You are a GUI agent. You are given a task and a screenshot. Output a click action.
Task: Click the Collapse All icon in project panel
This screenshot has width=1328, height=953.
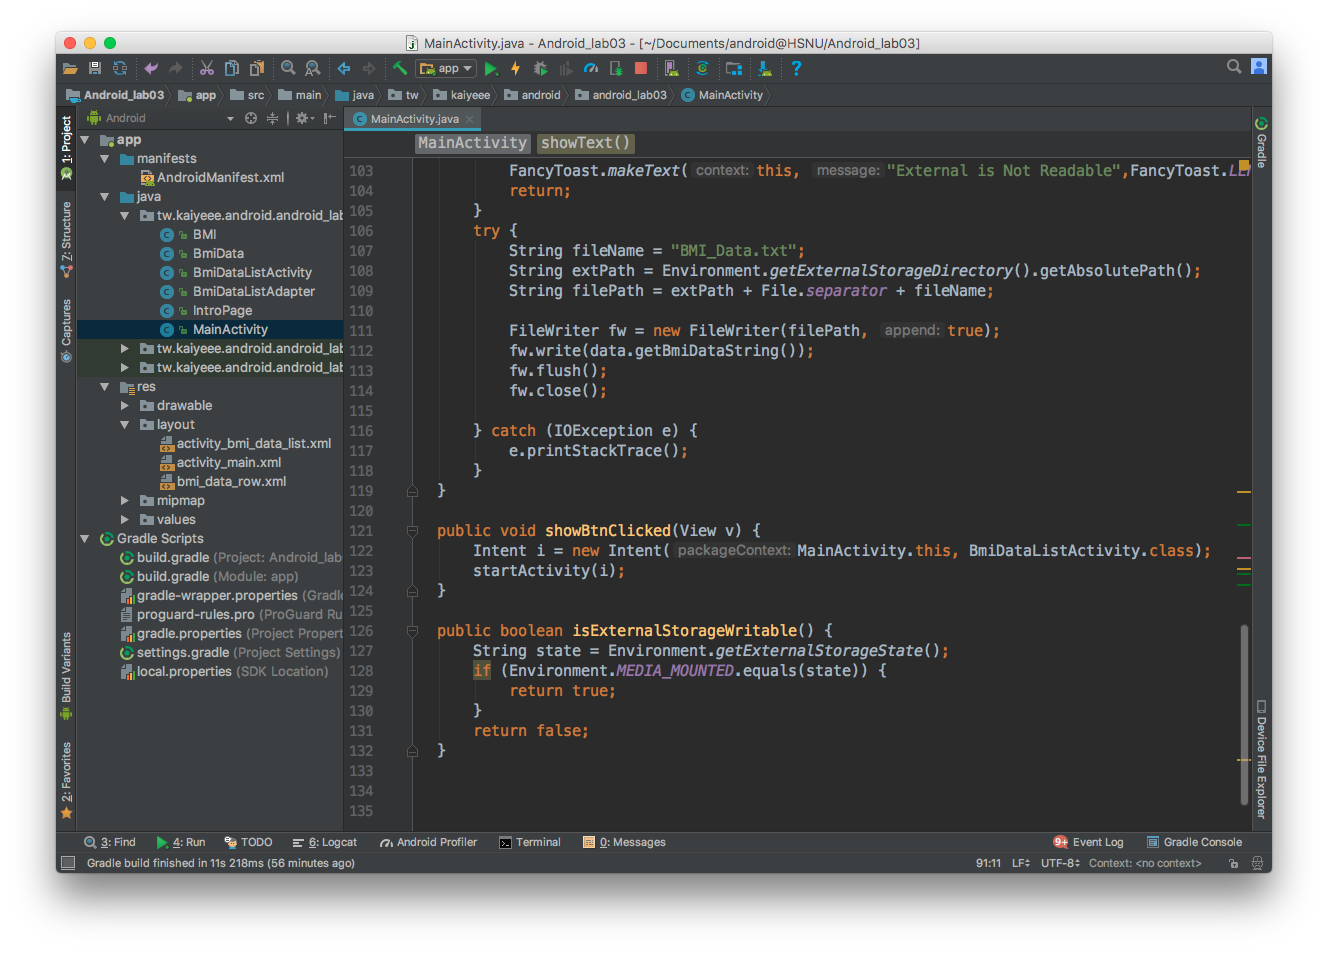(x=272, y=118)
